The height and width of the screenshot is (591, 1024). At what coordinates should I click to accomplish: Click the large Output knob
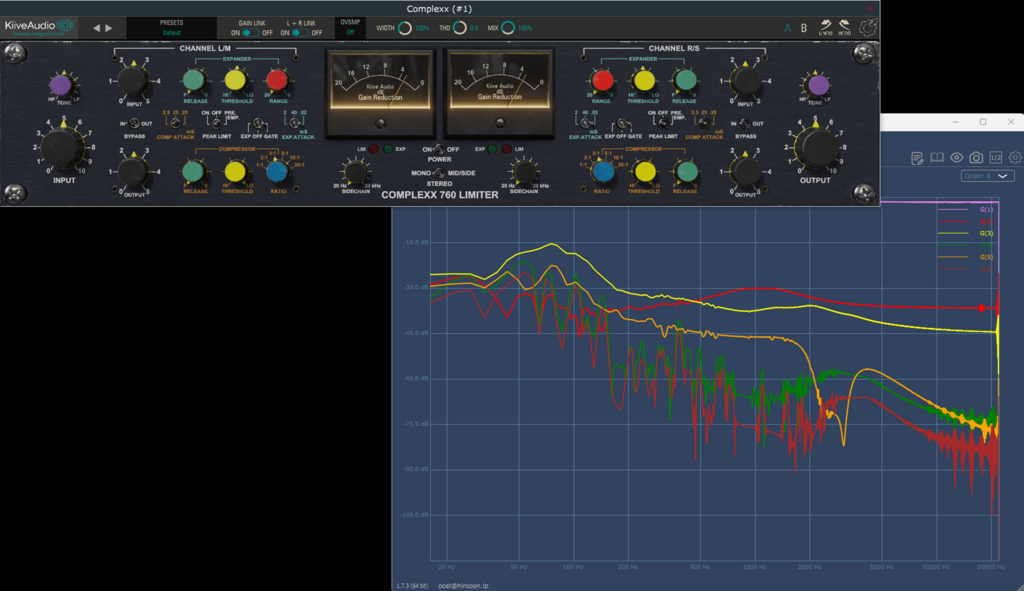pyautogui.click(x=815, y=147)
